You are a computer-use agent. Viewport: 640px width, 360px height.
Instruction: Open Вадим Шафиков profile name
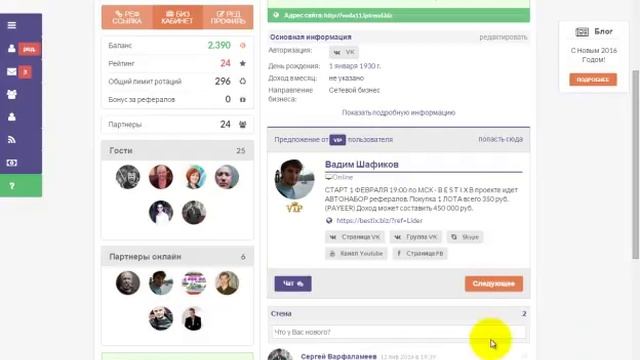pos(362,164)
